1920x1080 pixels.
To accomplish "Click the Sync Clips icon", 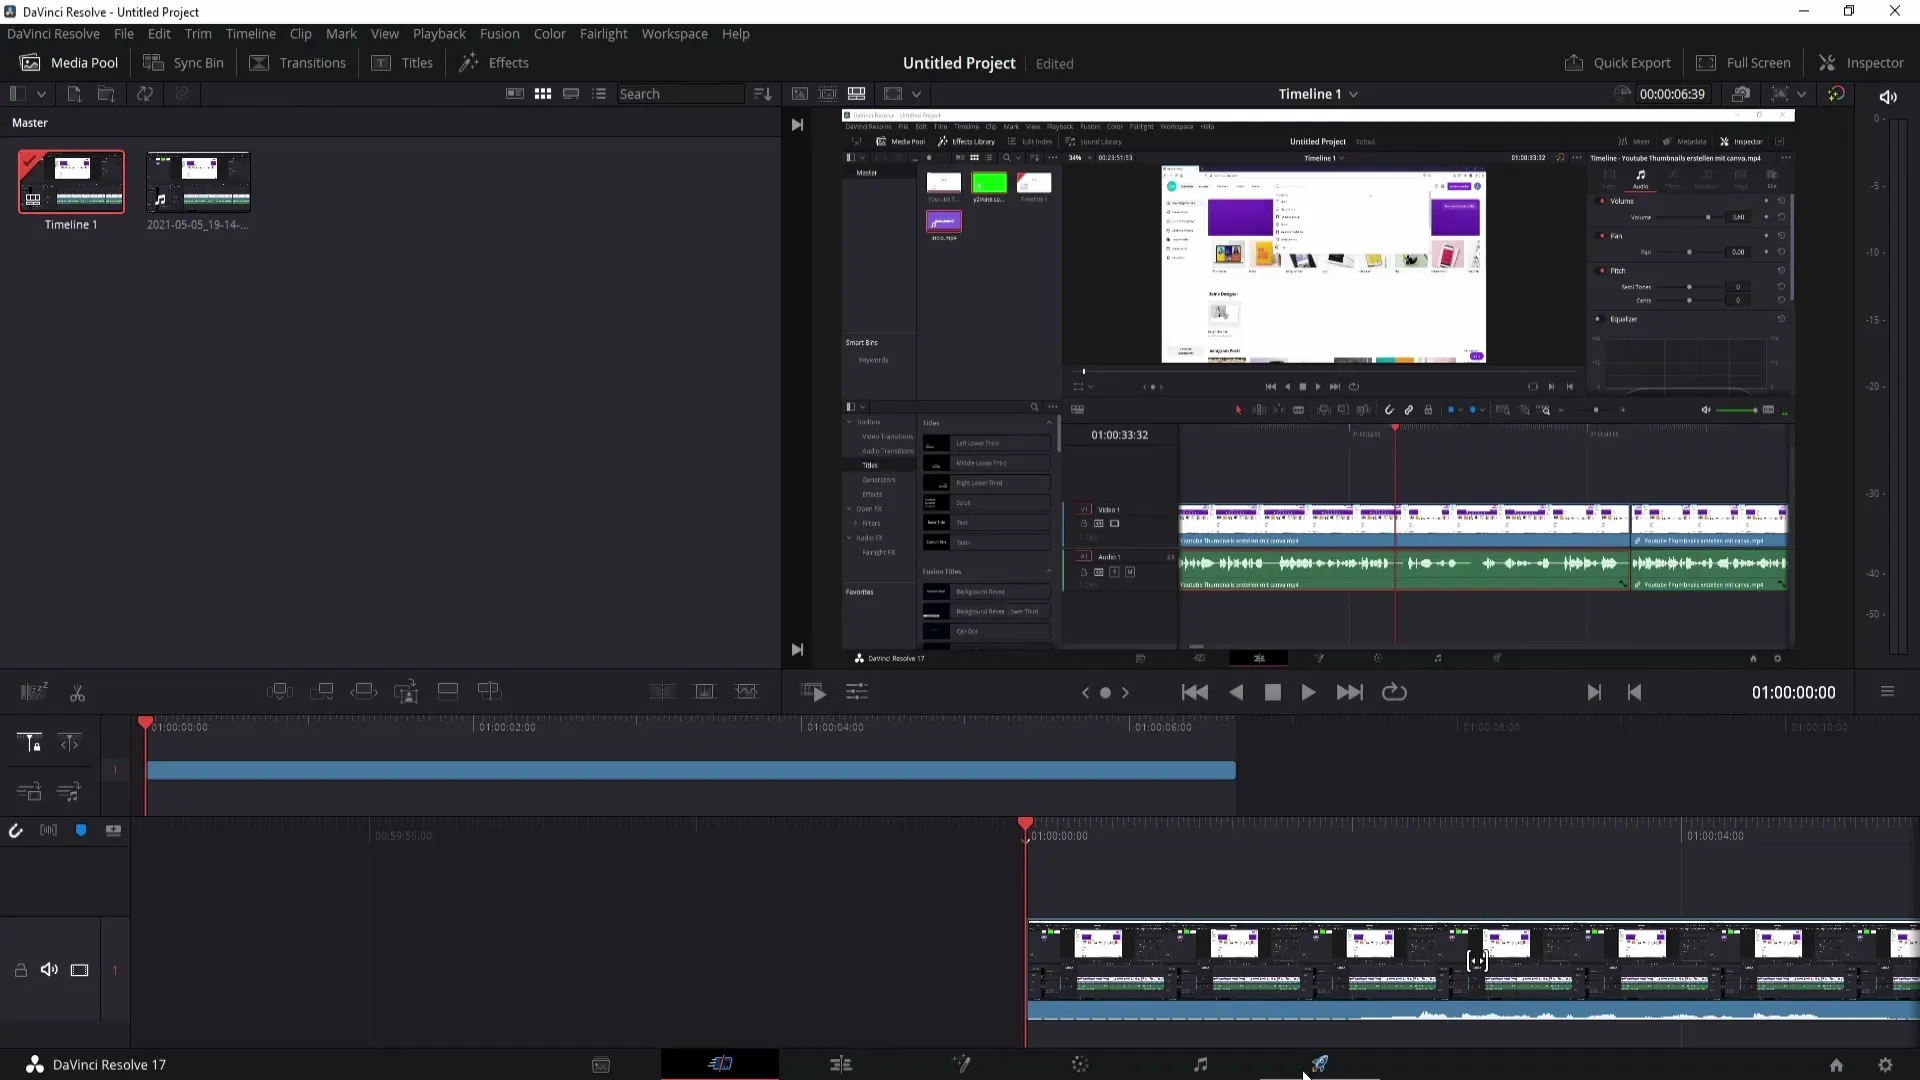I will tap(145, 94).
